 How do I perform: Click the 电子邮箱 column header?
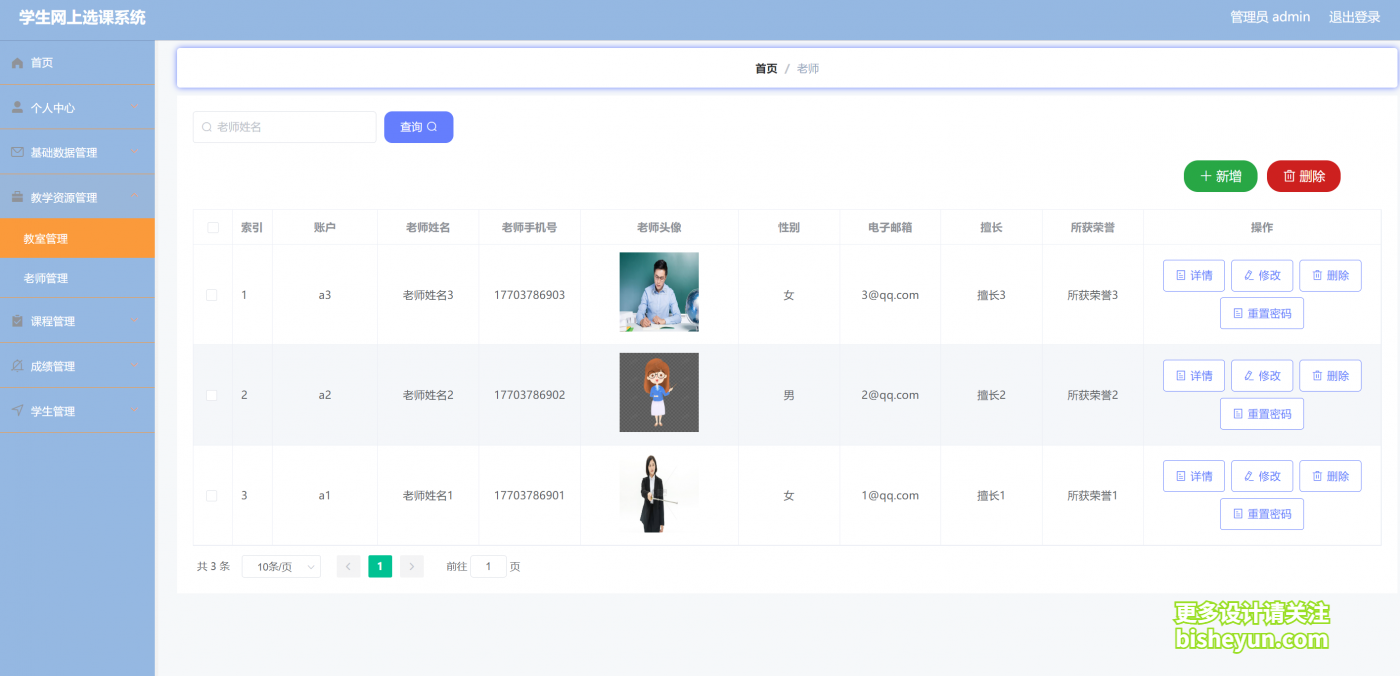890,228
